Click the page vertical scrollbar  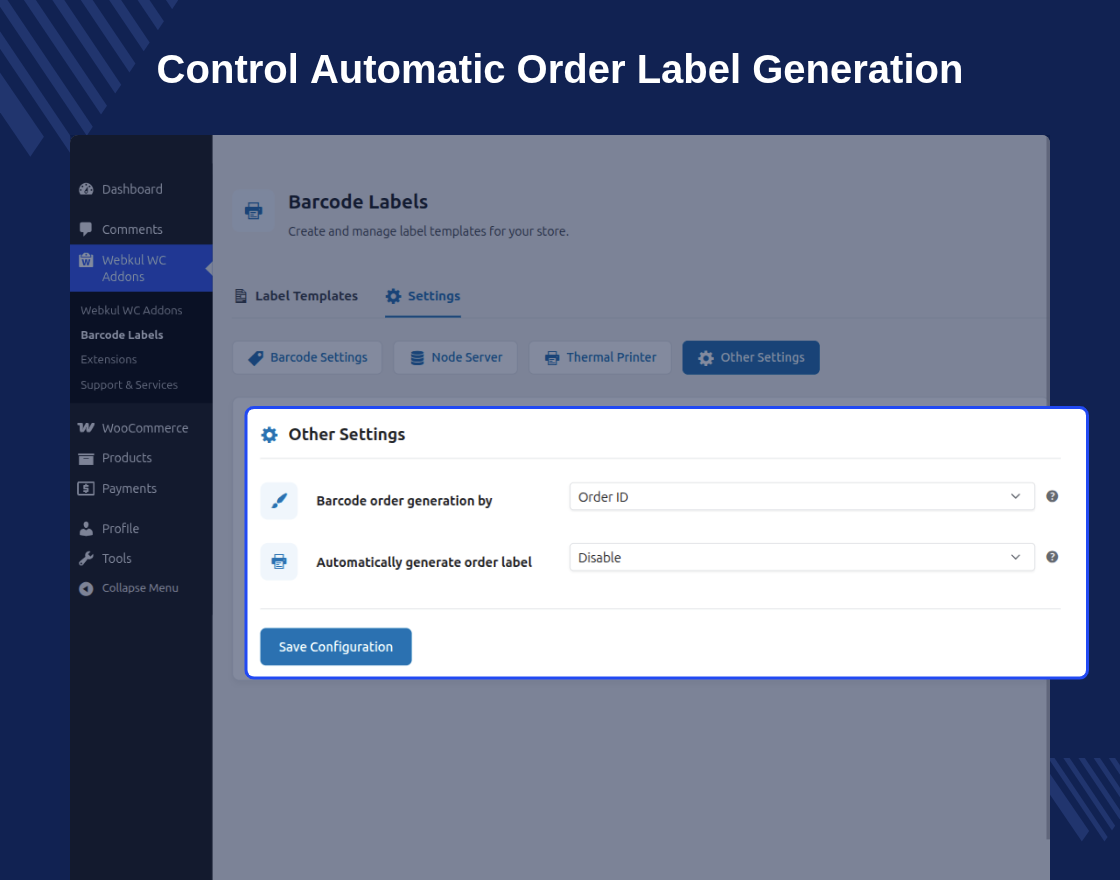(1047, 487)
